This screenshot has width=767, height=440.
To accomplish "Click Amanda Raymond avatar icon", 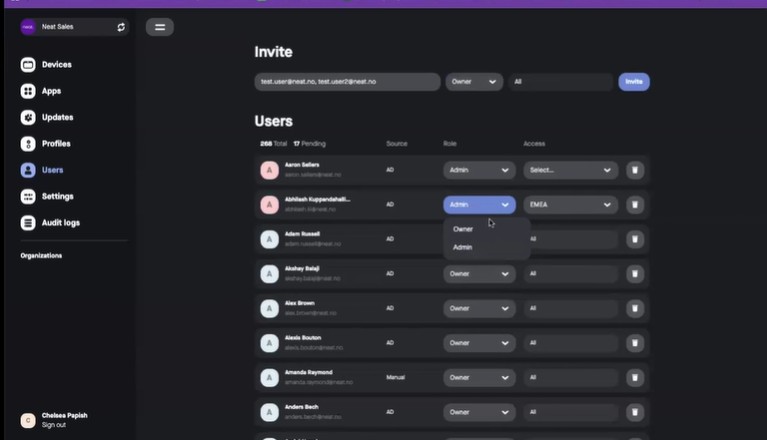I will coord(270,378).
